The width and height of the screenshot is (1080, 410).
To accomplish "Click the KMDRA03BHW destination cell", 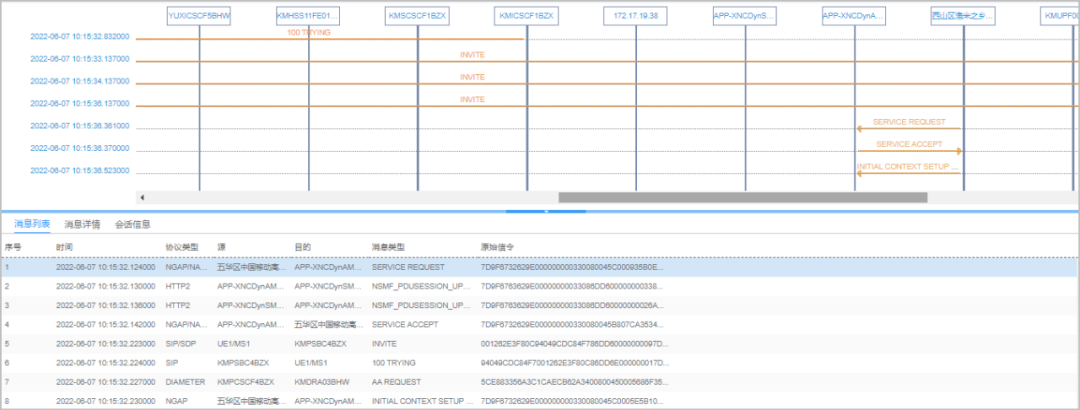I will [322, 382].
